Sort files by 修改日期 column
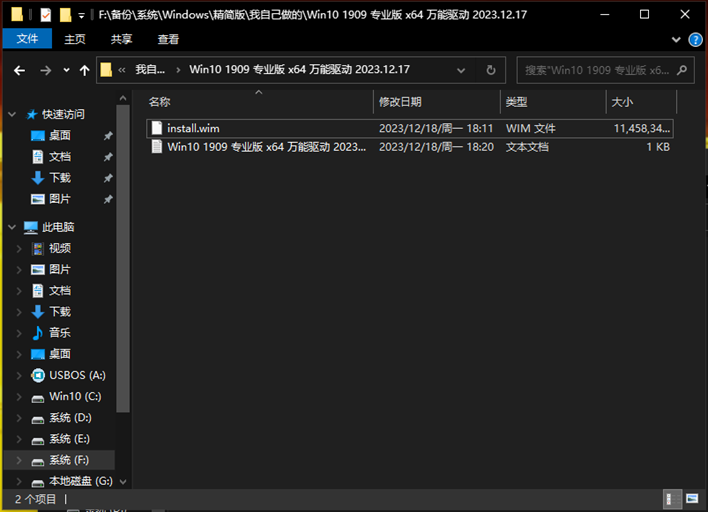 click(400, 102)
